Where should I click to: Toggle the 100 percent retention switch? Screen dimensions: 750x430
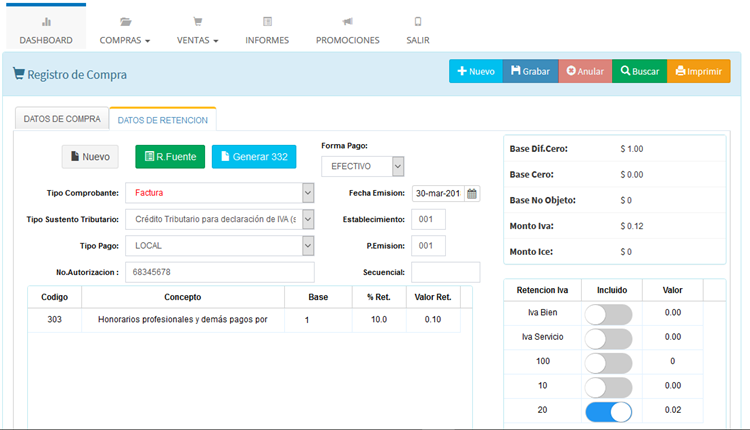click(608, 362)
